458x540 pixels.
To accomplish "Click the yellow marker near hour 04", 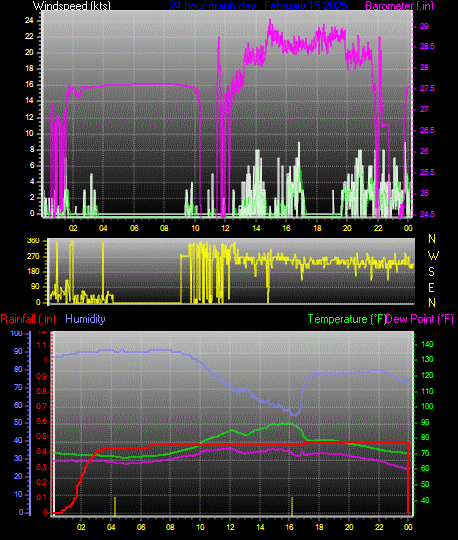I will point(115,506).
